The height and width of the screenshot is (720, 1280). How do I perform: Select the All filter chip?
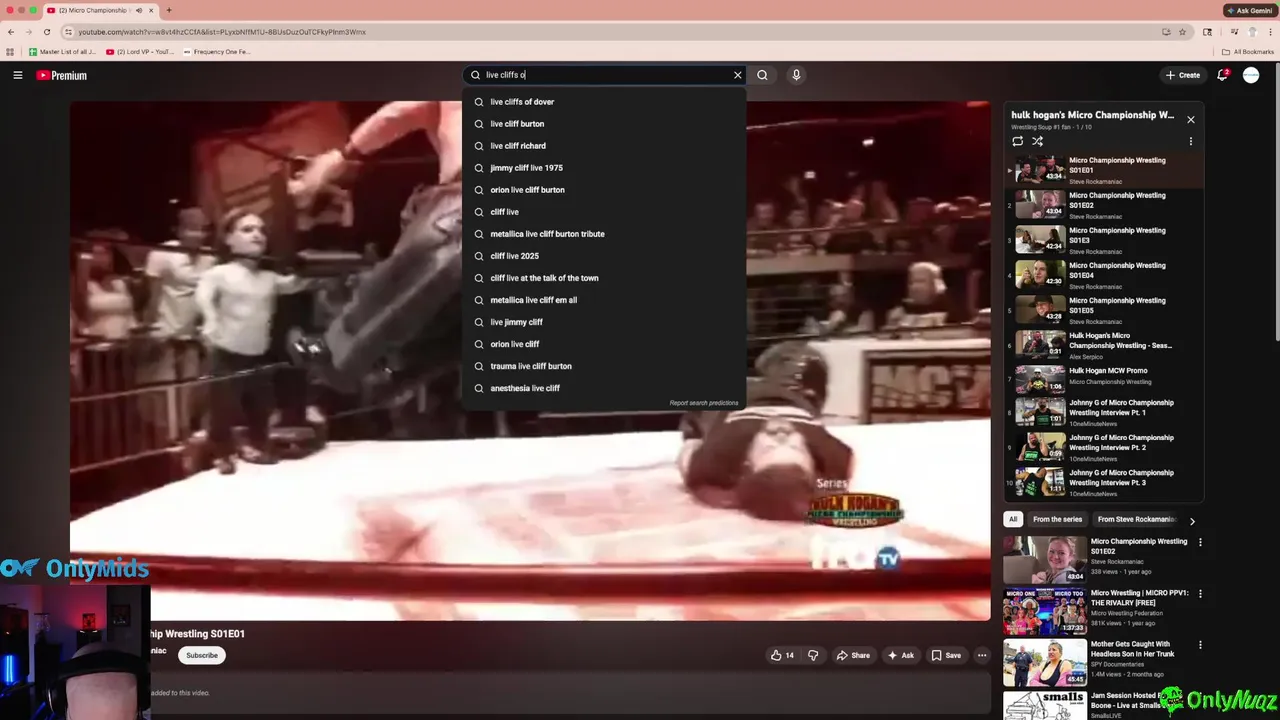(x=1013, y=519)
